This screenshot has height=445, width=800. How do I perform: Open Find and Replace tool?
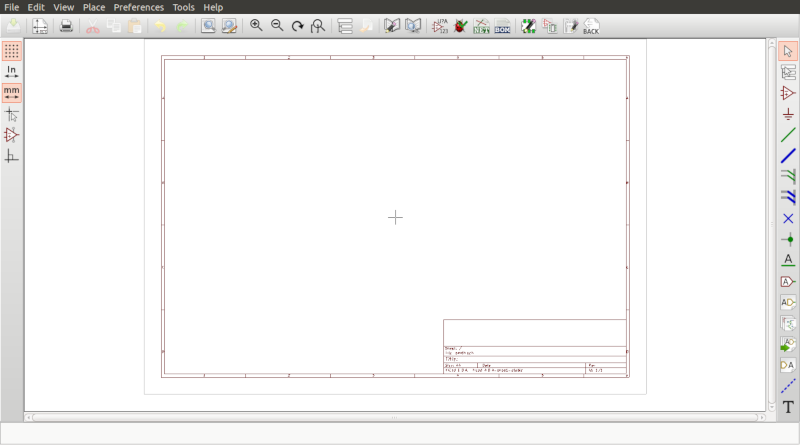click(x=229, y=26)
